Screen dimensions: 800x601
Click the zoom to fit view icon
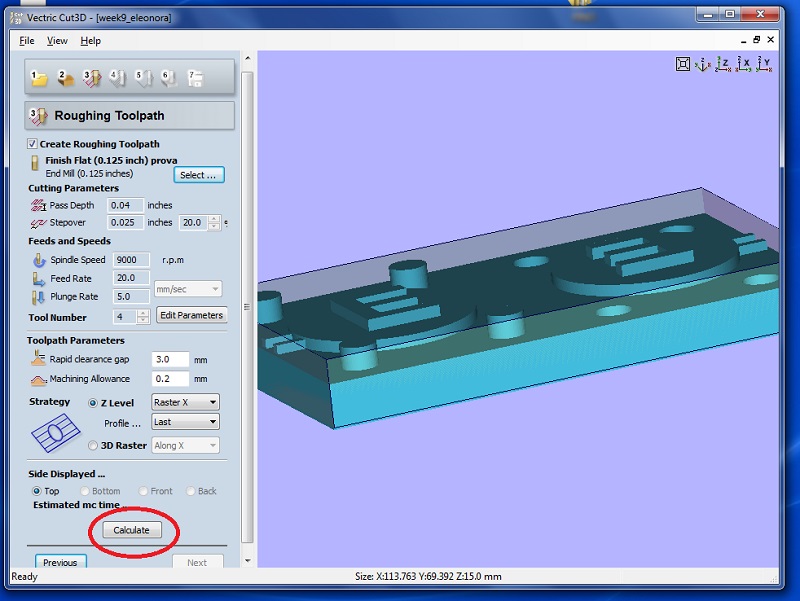[x=683, y=64]
